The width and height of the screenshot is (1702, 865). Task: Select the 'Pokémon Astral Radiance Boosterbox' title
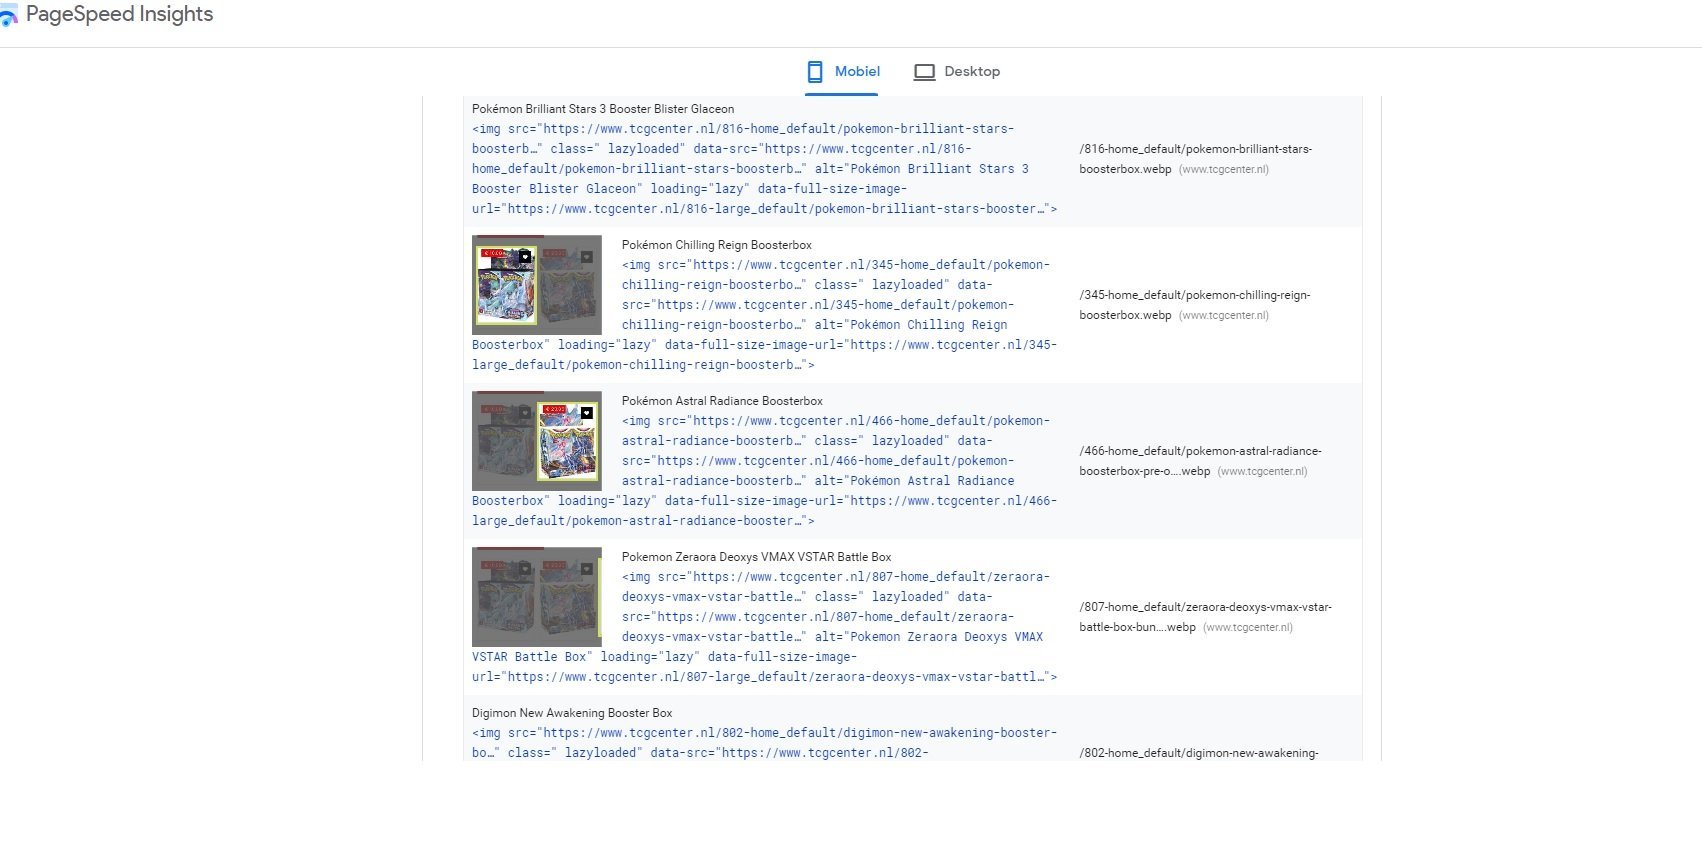tap(722, 401)
